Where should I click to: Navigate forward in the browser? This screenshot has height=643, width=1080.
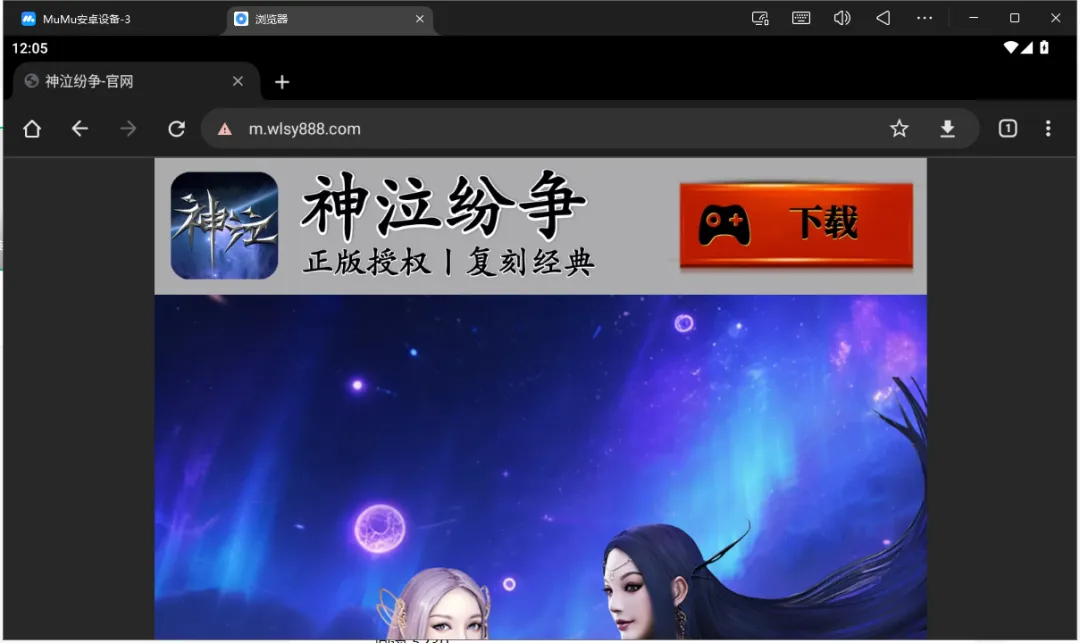pos(128,129)
